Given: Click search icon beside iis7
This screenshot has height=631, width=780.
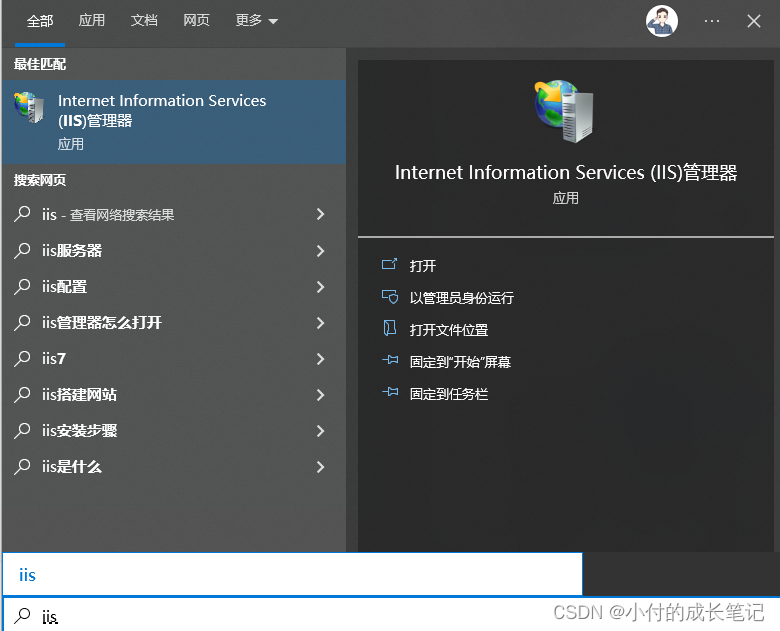Looking at the screenshot, I should click(x=22, y=358).
